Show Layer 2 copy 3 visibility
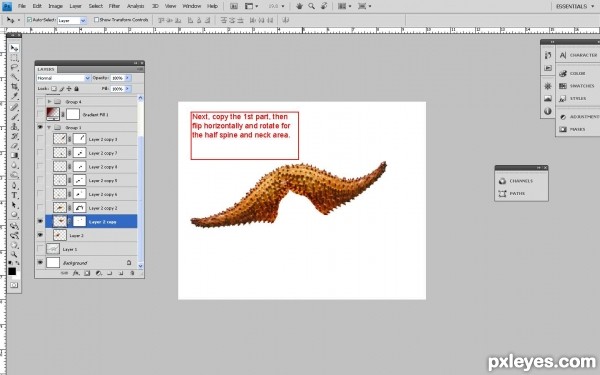Image resolution: width=600 pixels, height=375 pixels. 40,139
